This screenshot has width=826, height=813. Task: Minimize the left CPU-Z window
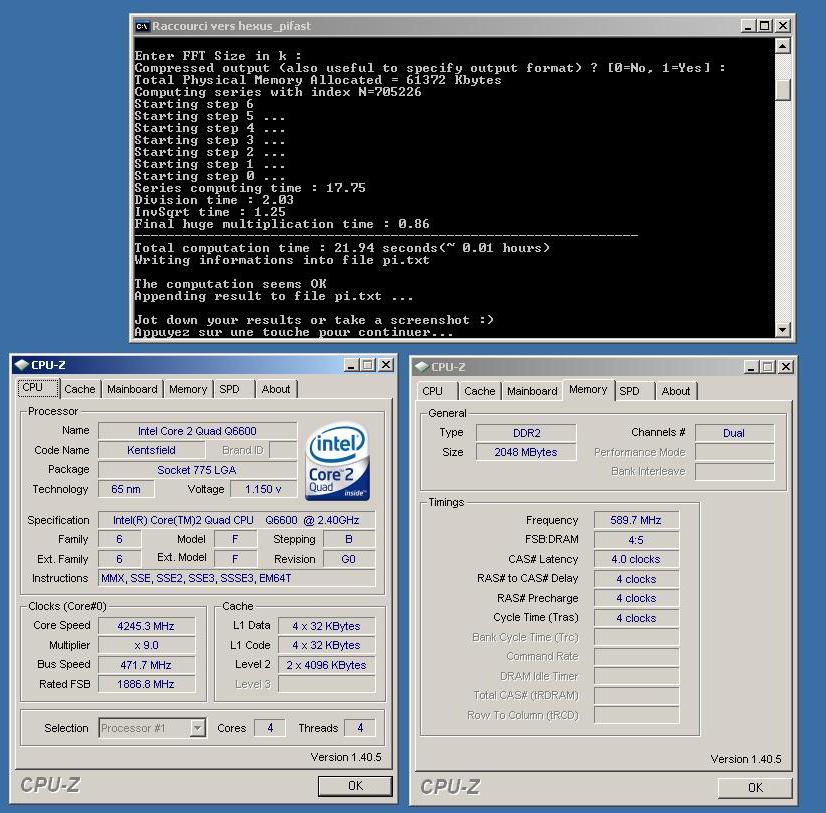coord(351,365)
